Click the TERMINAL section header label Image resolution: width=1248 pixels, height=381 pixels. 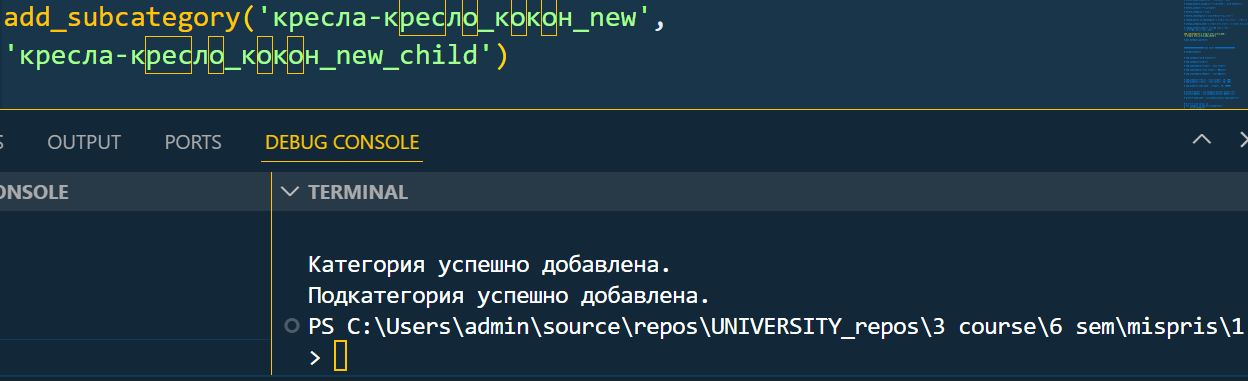coord(358,192)
